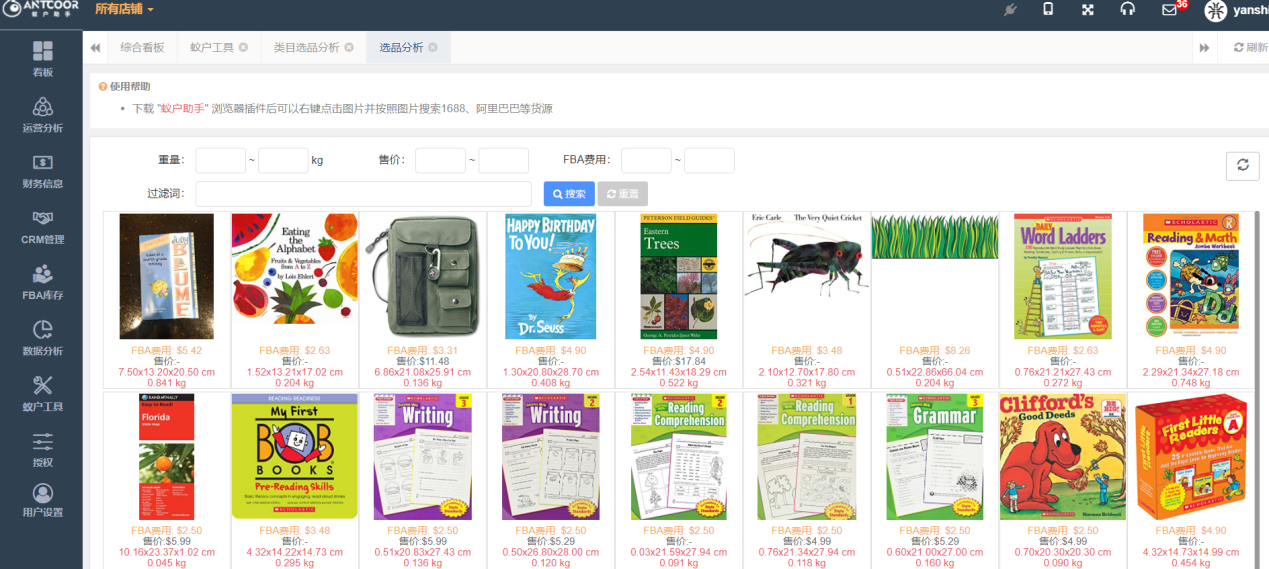The height and width of the screenshot is (569, 1269).
Task: Select the Florida map thumbnail
Action: [166, 456]
